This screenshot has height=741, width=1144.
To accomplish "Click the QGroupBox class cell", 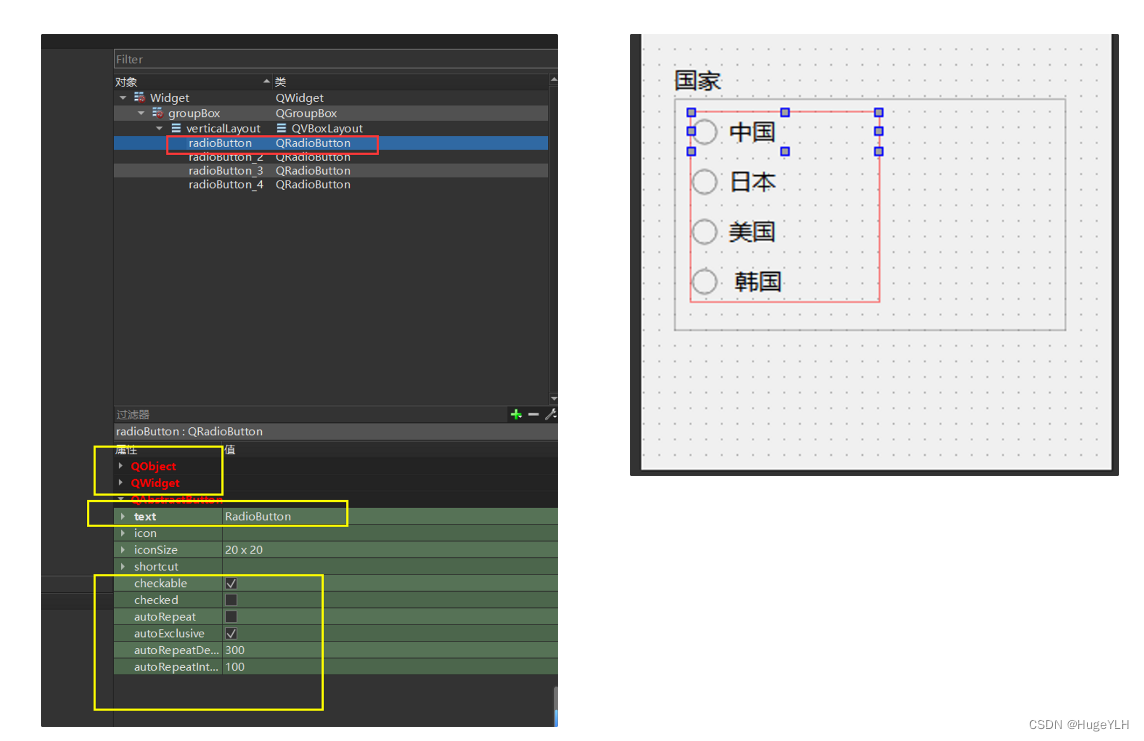I will coord(306,113).
